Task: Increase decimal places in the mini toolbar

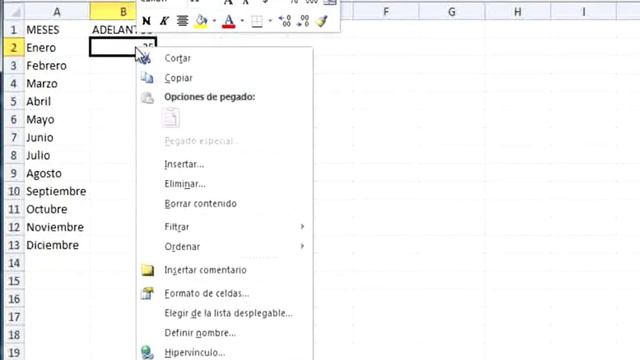Action: click(x=284, y=21)
